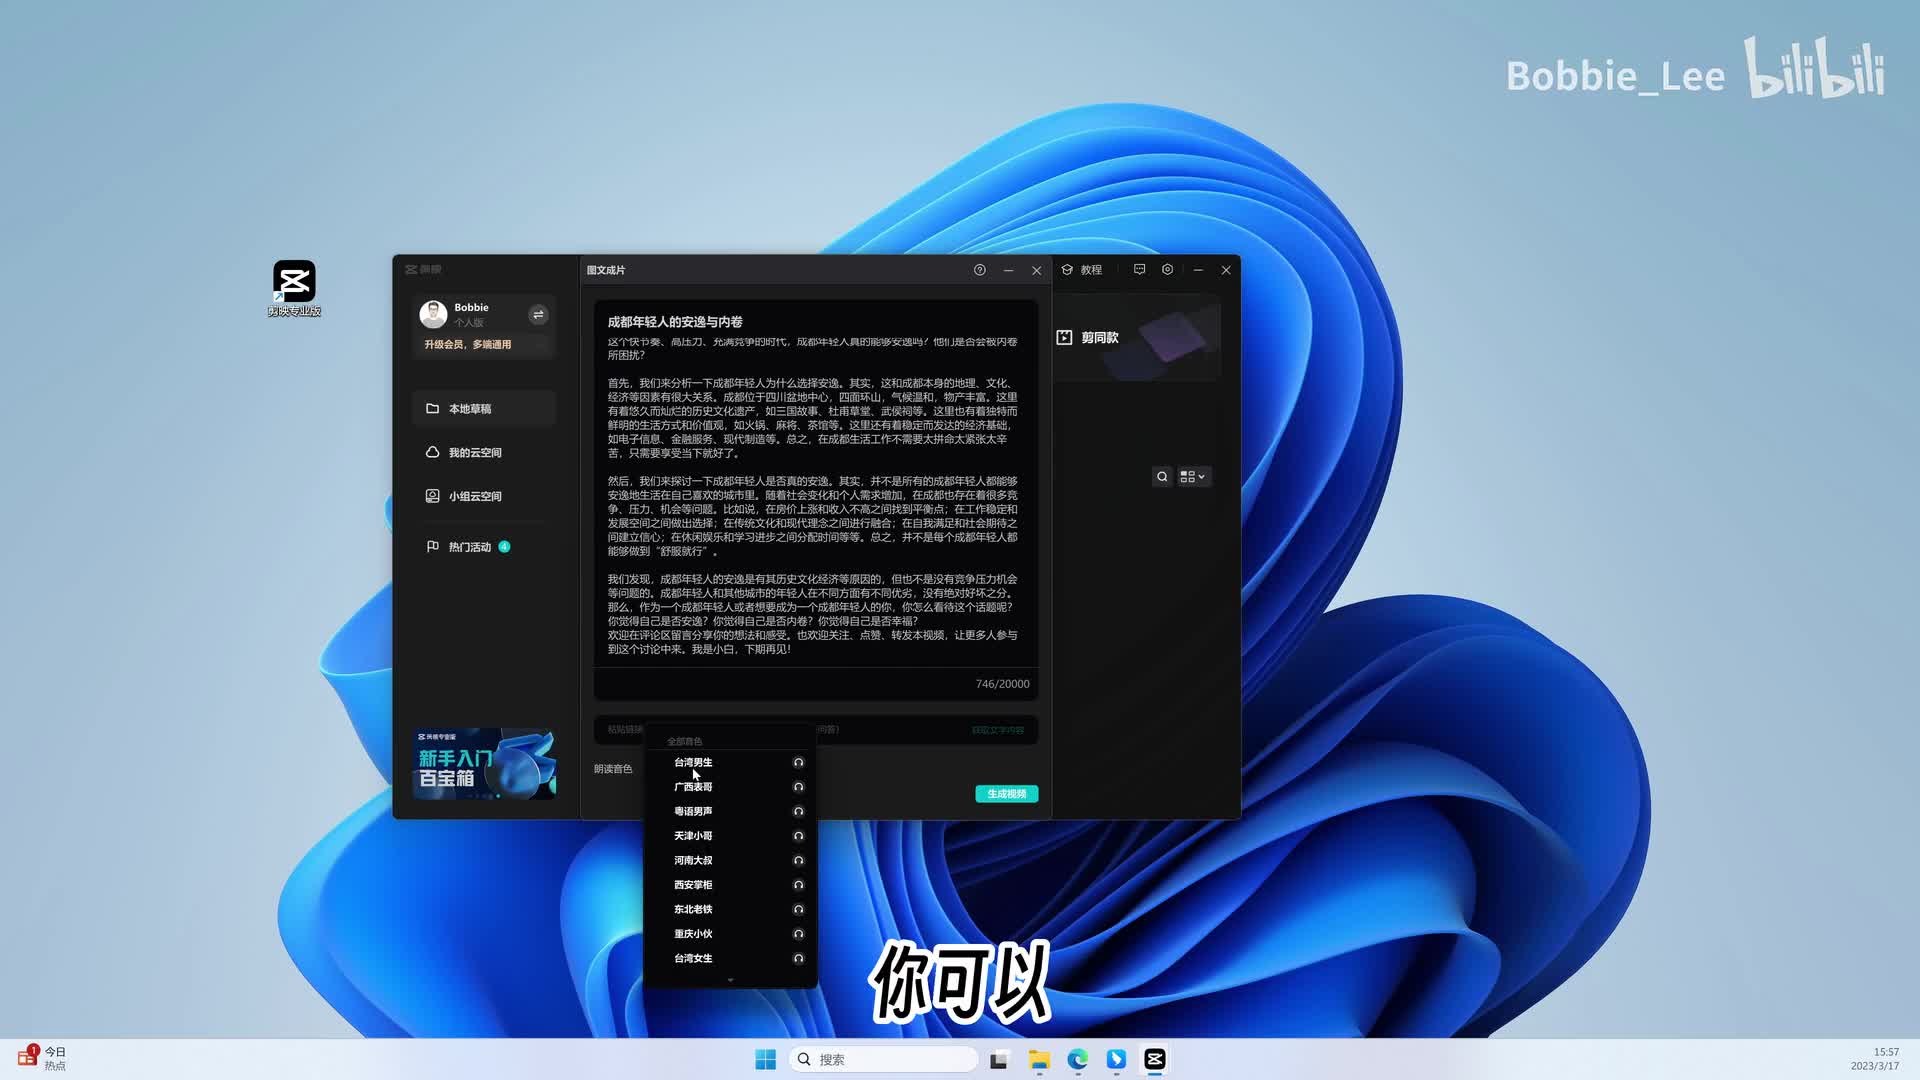Image resolution: width=1920 pixels, height=1080 pixels.
Task: Go to 我的云空间 in the sidebar
Action: tap(475, 453)
